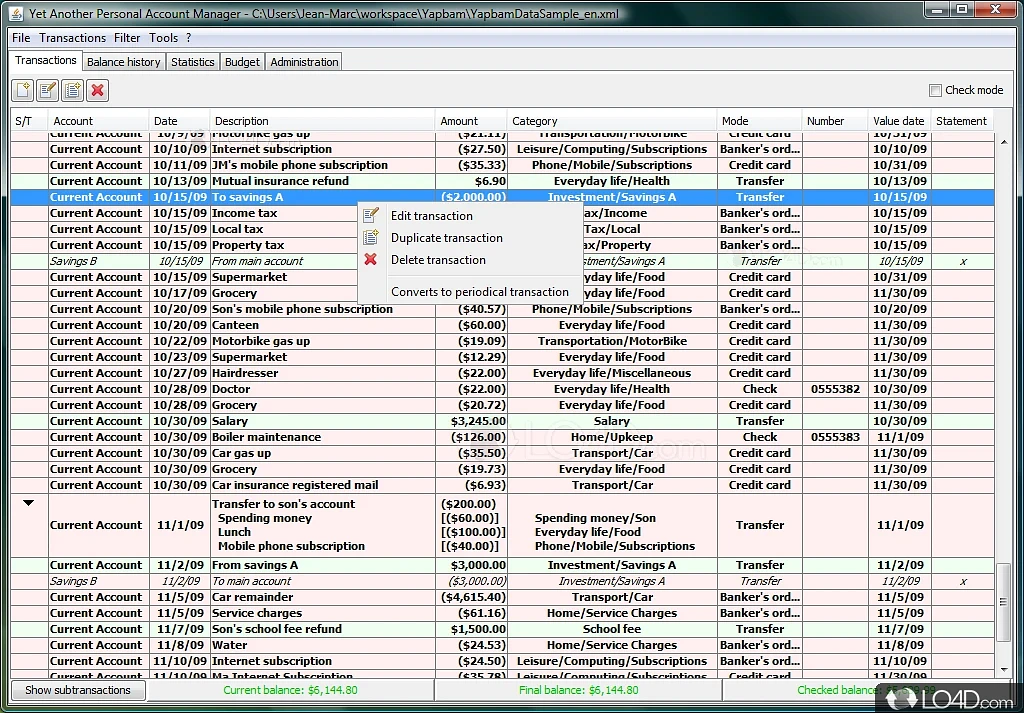Image resolution: width=1024 pixels, height=713 pixels.
Task: Click the vertical scrollbar down arrow
Action: click(x=1004, y=669)
